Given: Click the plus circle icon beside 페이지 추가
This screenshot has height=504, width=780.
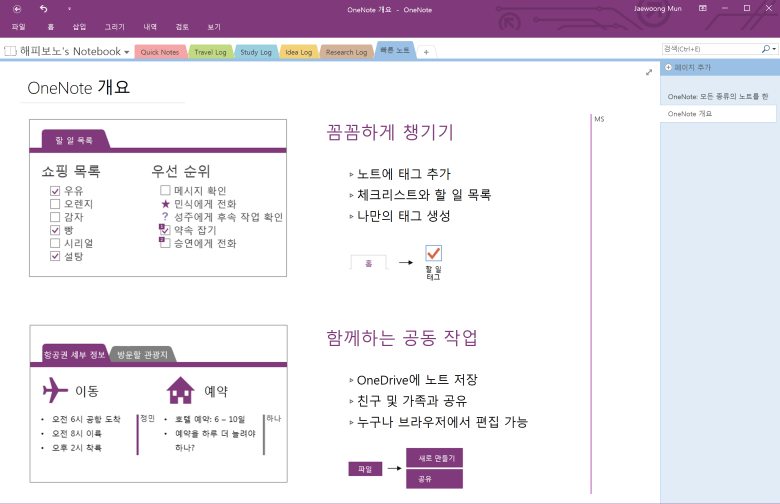Looking at the screenshot, I should 668,67.
